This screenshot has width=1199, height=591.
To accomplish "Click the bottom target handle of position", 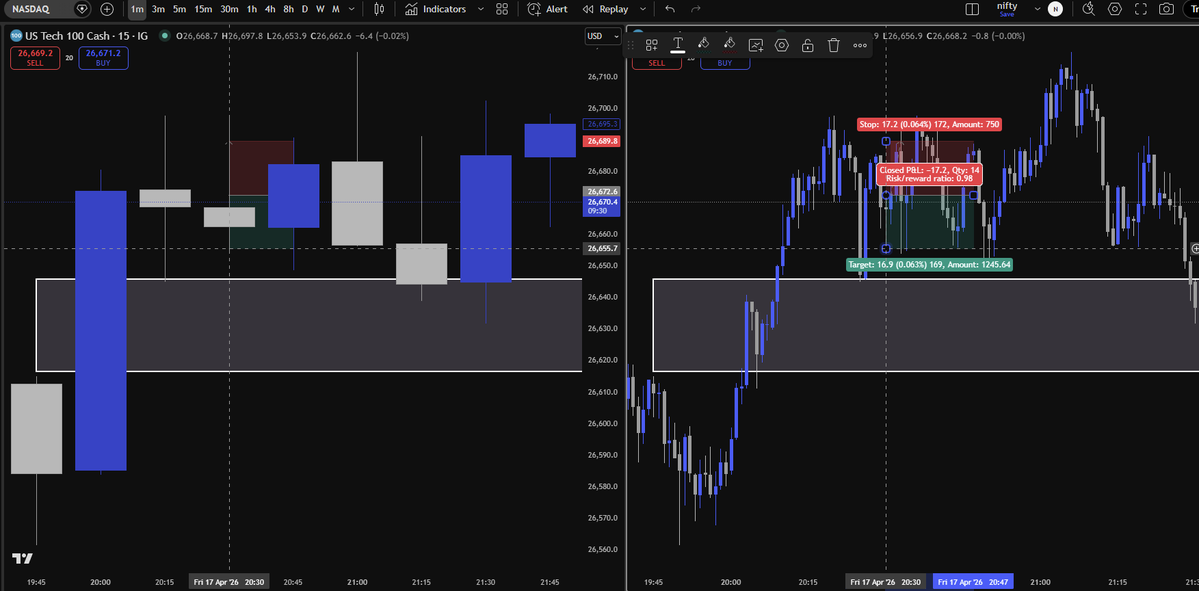I will click(886, 248).
